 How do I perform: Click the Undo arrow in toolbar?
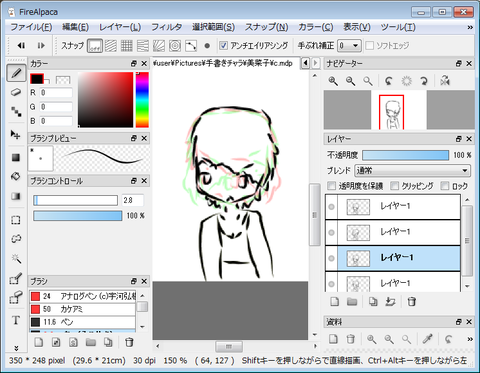click(21, 46)
